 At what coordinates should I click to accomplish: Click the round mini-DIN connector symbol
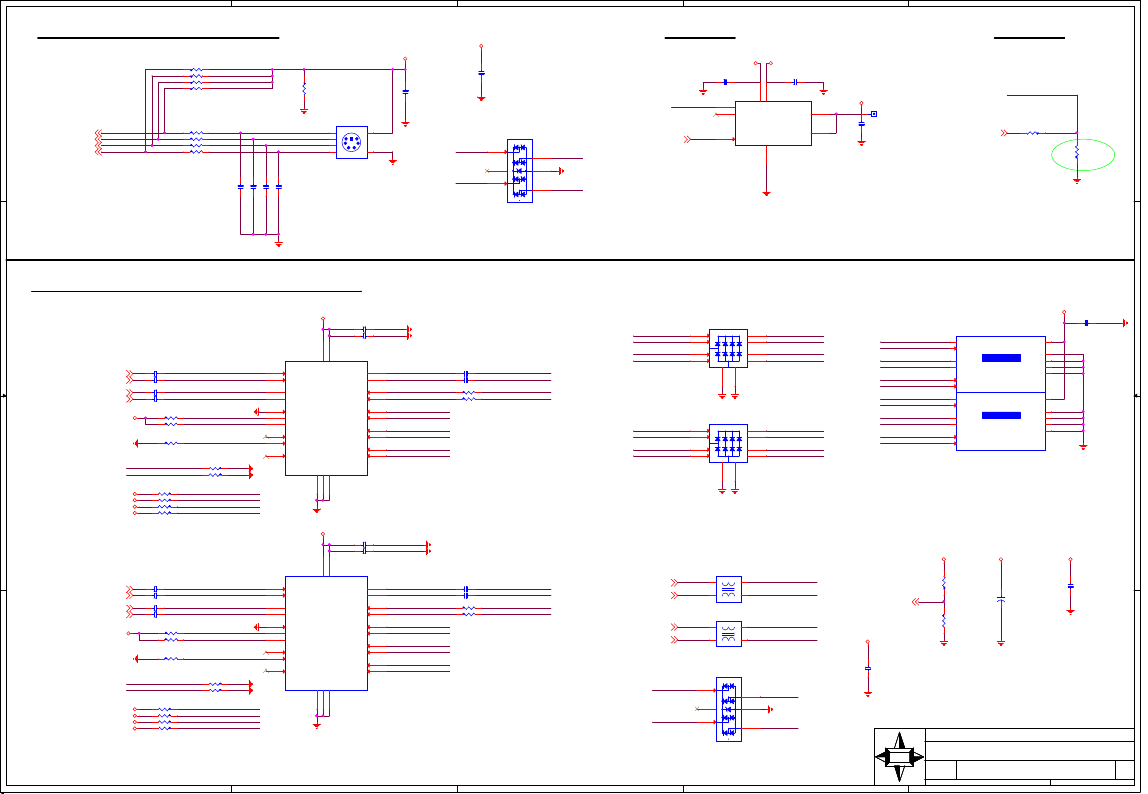click(x=351, y=142)
